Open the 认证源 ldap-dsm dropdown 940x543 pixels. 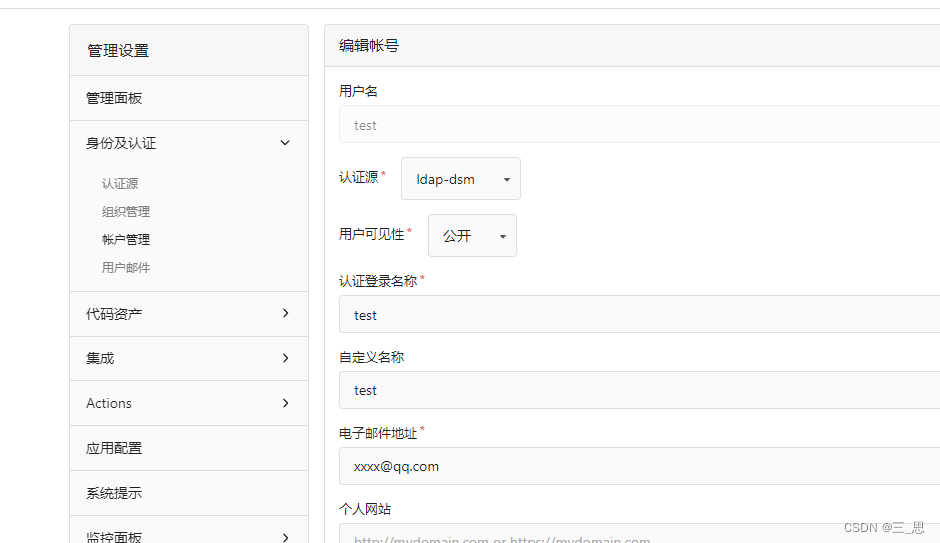[460, 179]
